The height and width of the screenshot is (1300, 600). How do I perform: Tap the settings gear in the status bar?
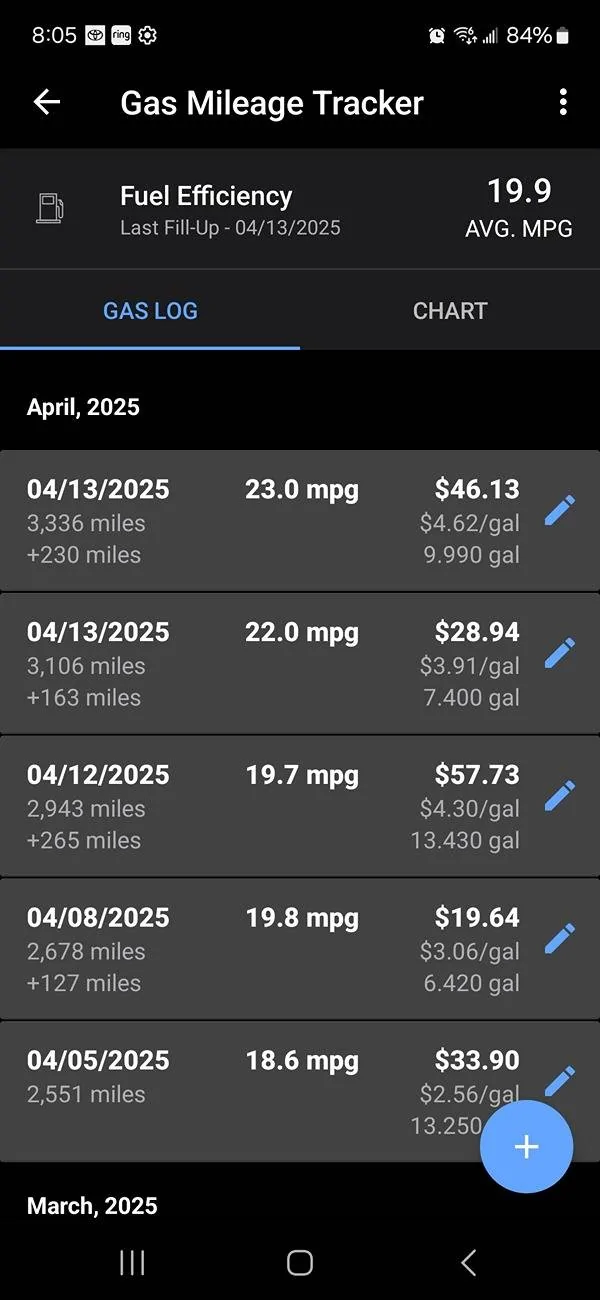[x=147, y=36]
